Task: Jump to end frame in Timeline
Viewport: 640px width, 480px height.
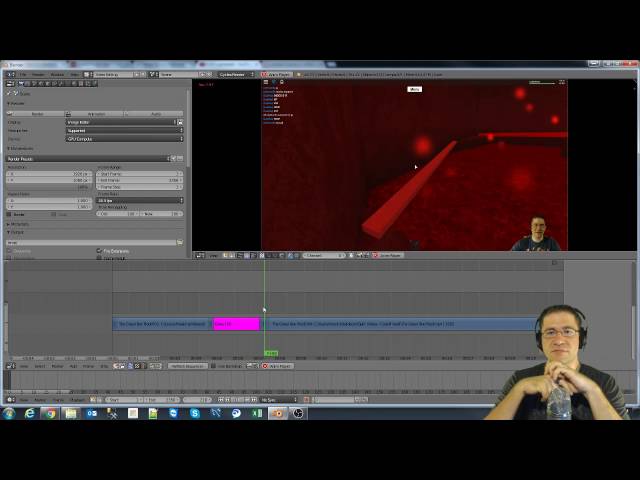Action: click(x=254, y=400)
